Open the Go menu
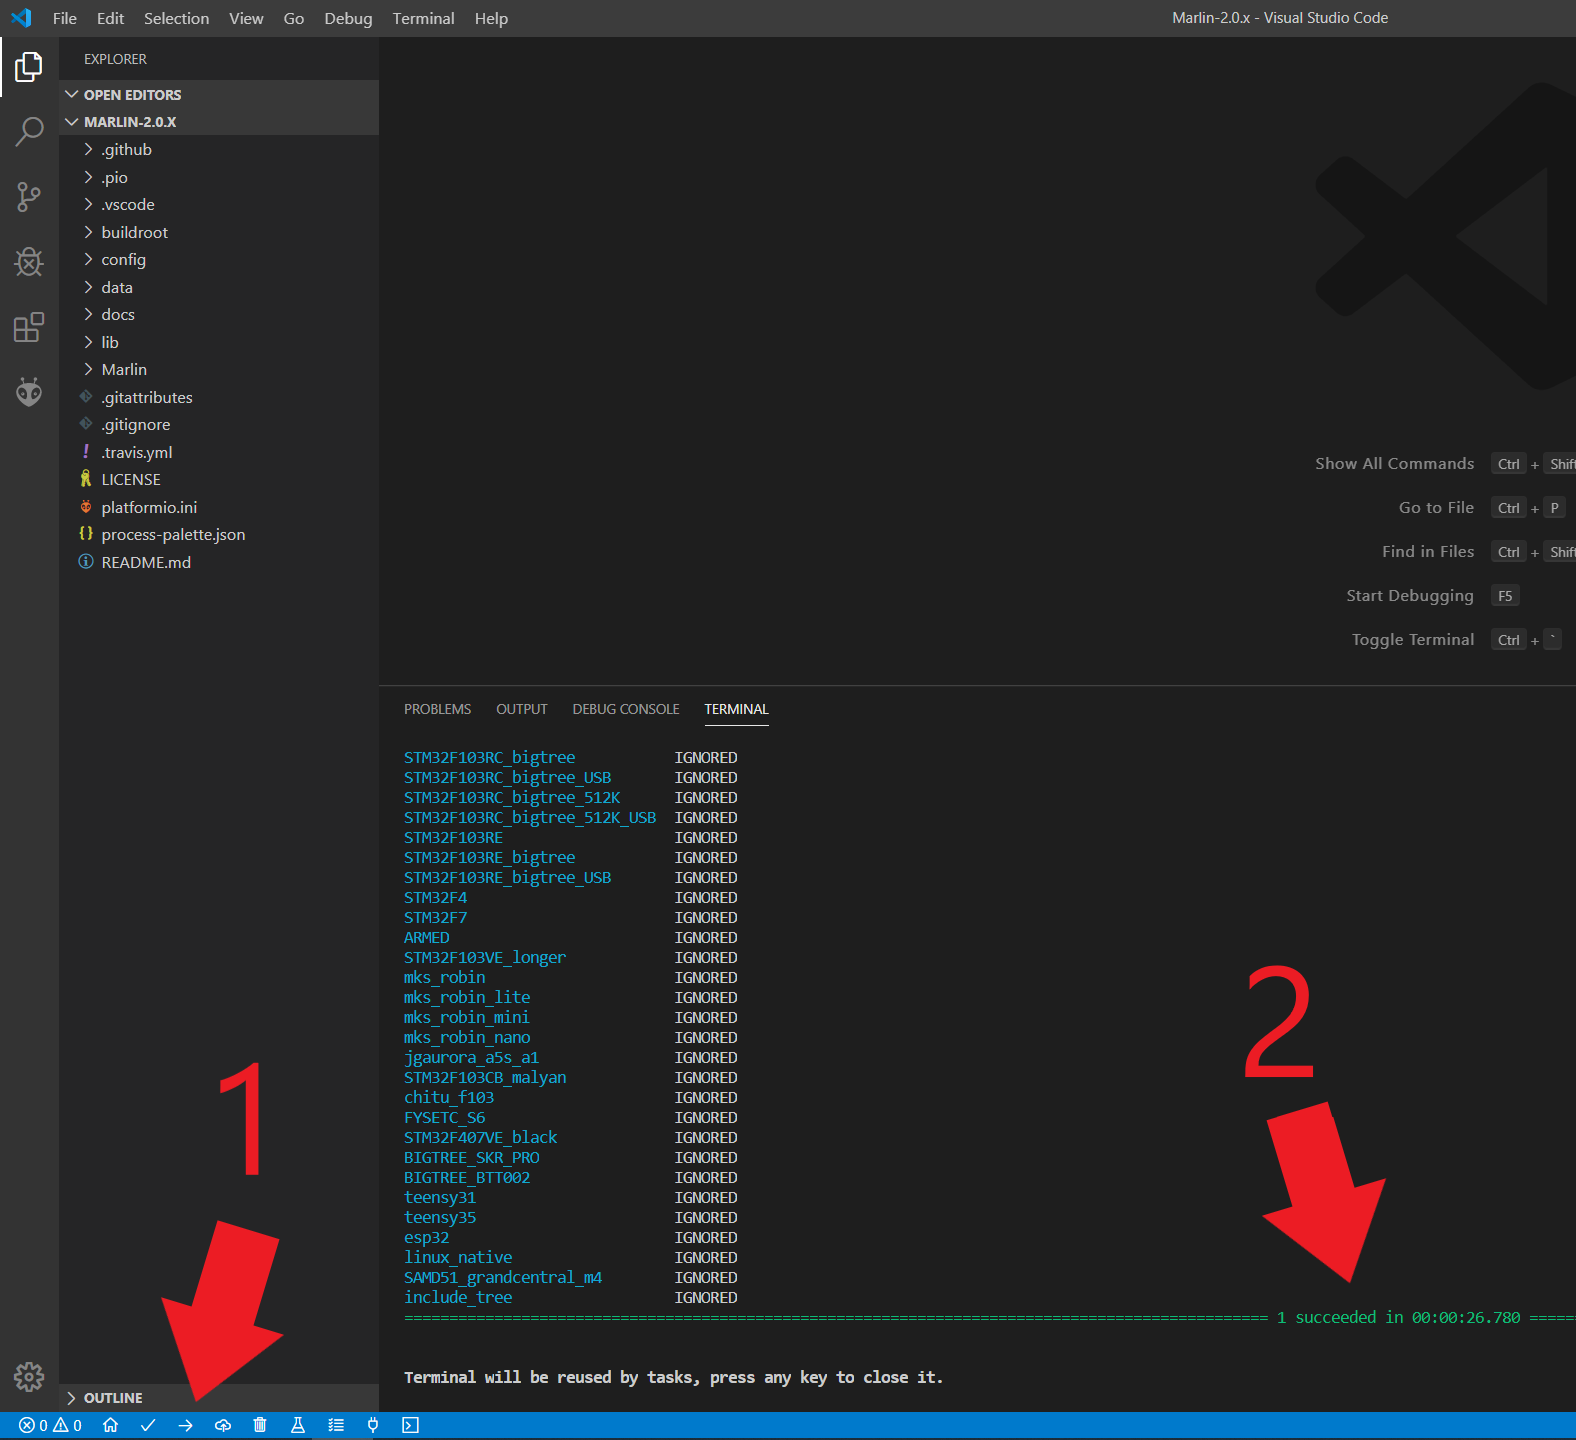The height and width of the screenshot is (1440, 1576). coord(294,18)
